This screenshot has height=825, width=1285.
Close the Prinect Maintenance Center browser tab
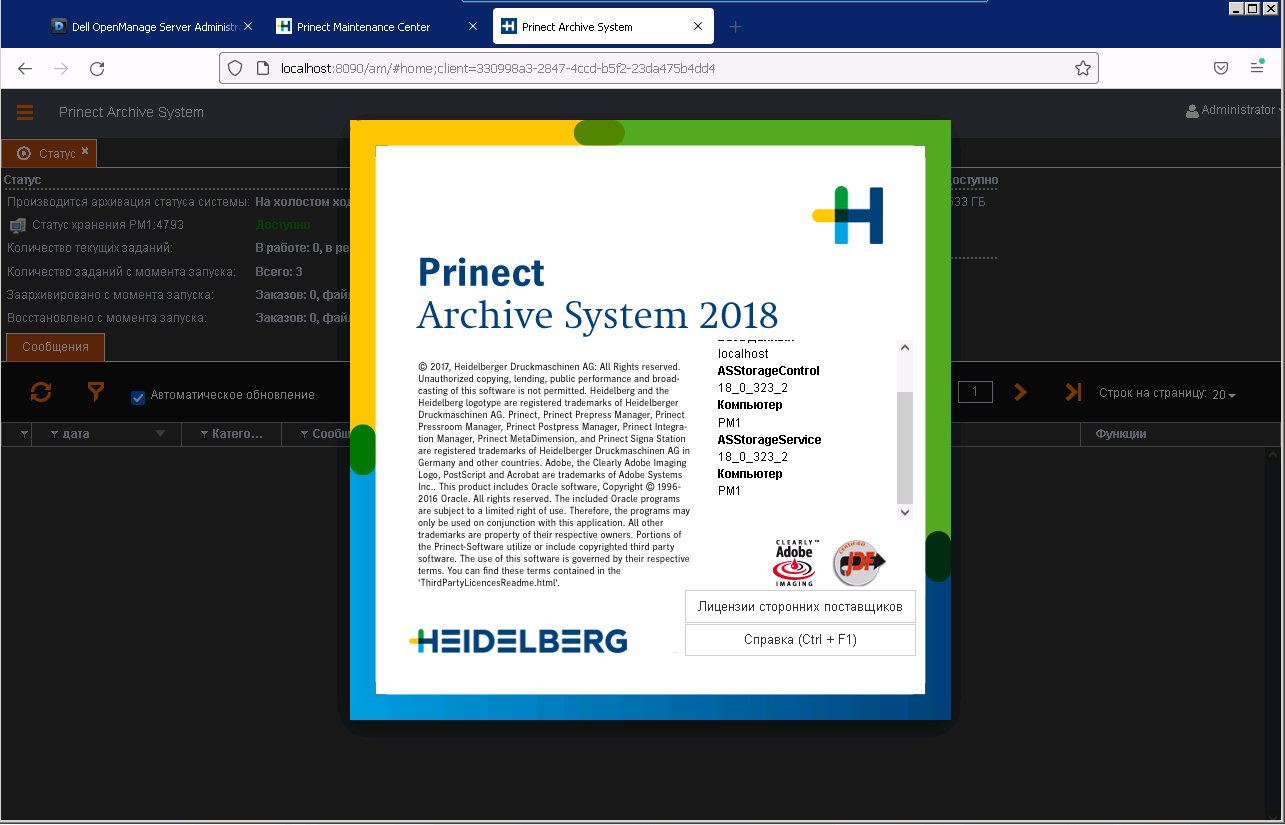[x=473, y=27]
